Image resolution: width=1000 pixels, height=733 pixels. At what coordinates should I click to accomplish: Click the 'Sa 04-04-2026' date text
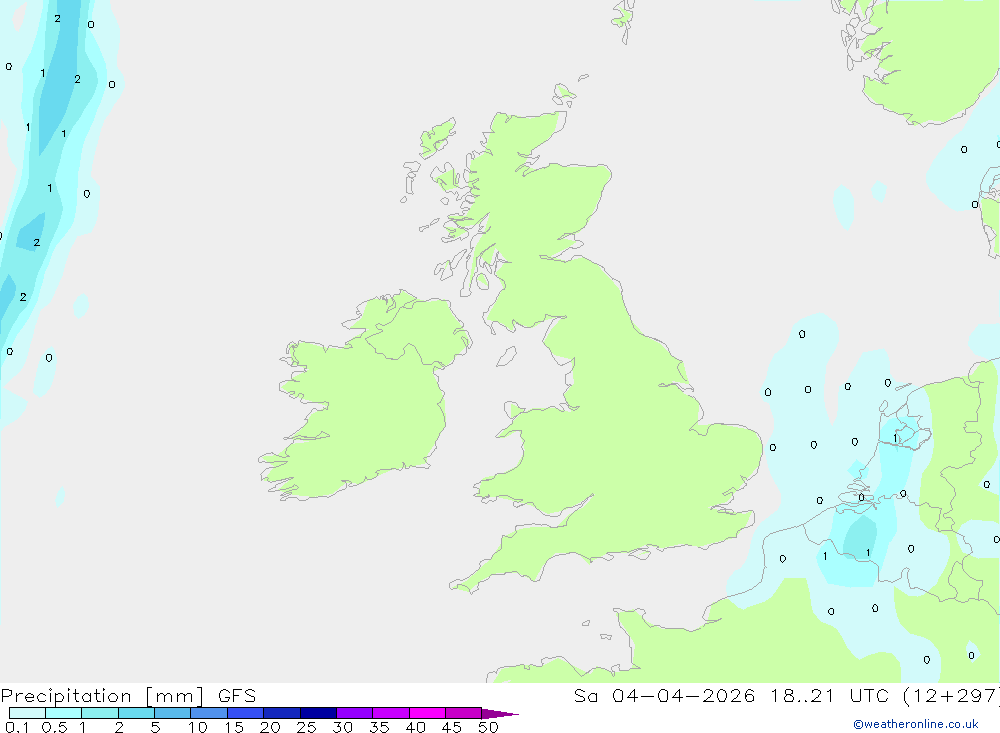point(664,696)
